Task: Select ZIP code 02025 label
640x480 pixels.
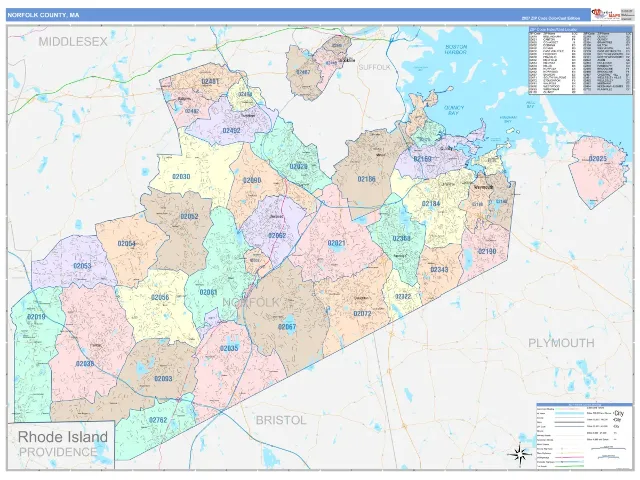Action: point(598,158)
